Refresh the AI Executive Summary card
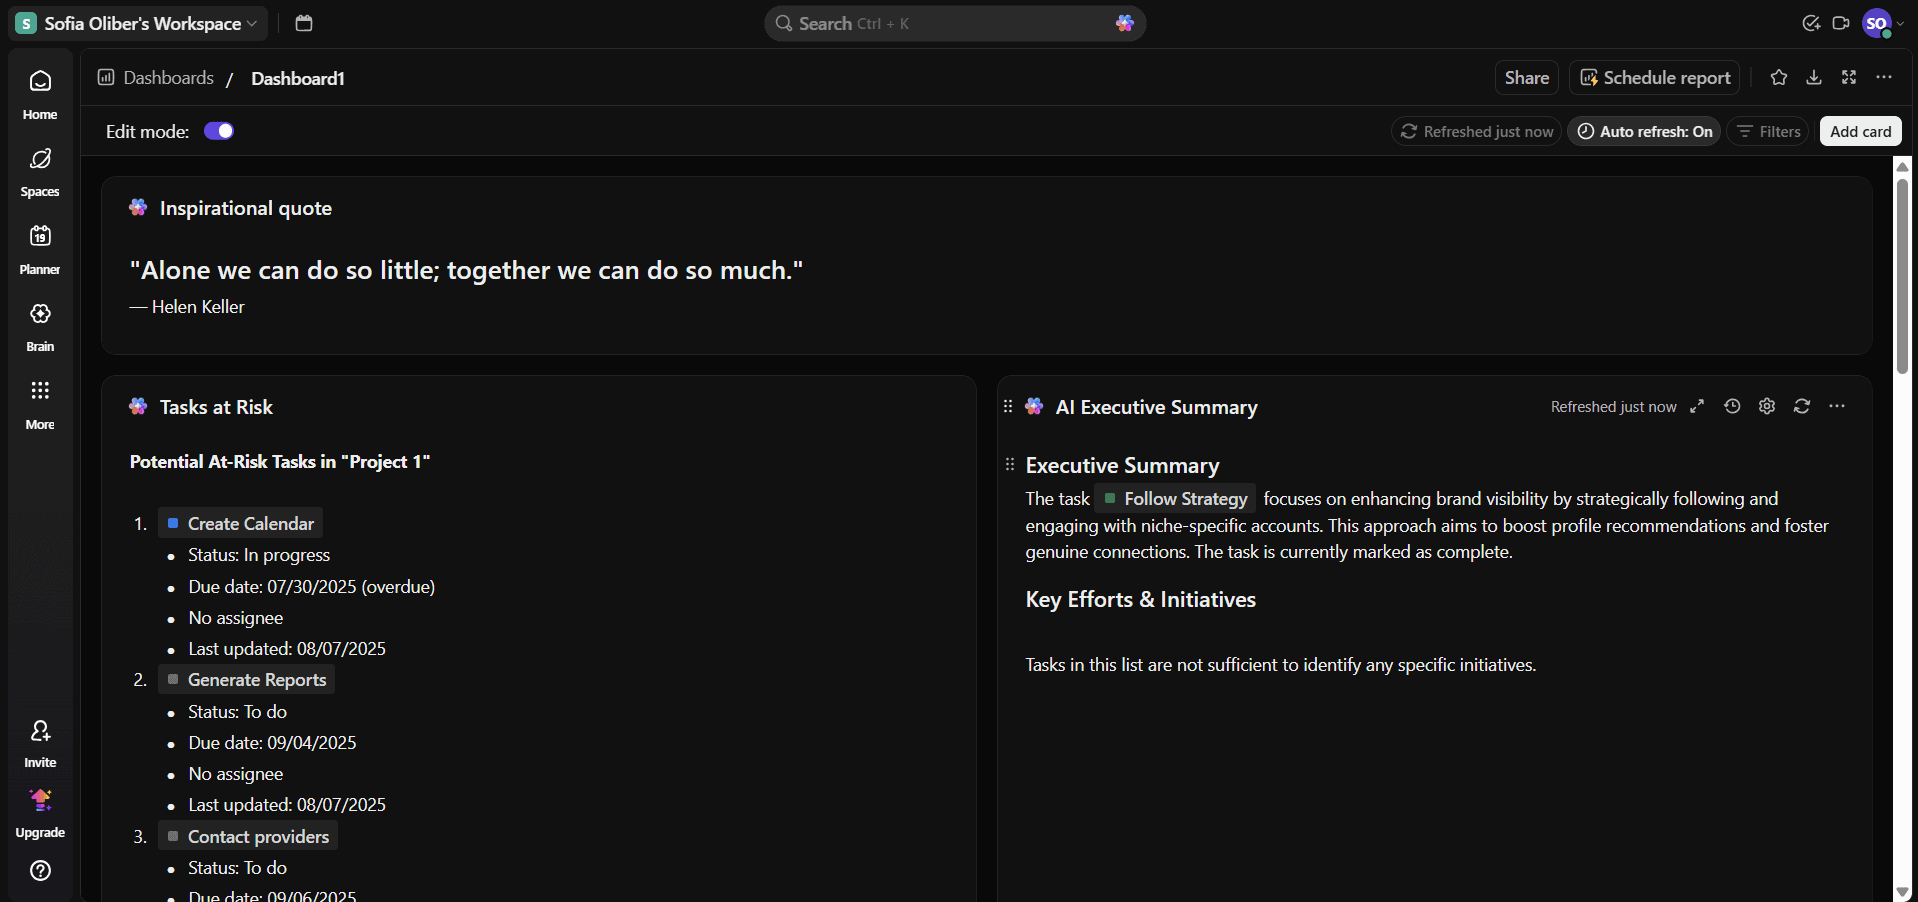Viewport: 1918px width, 902px height. tap(1801, 406)
